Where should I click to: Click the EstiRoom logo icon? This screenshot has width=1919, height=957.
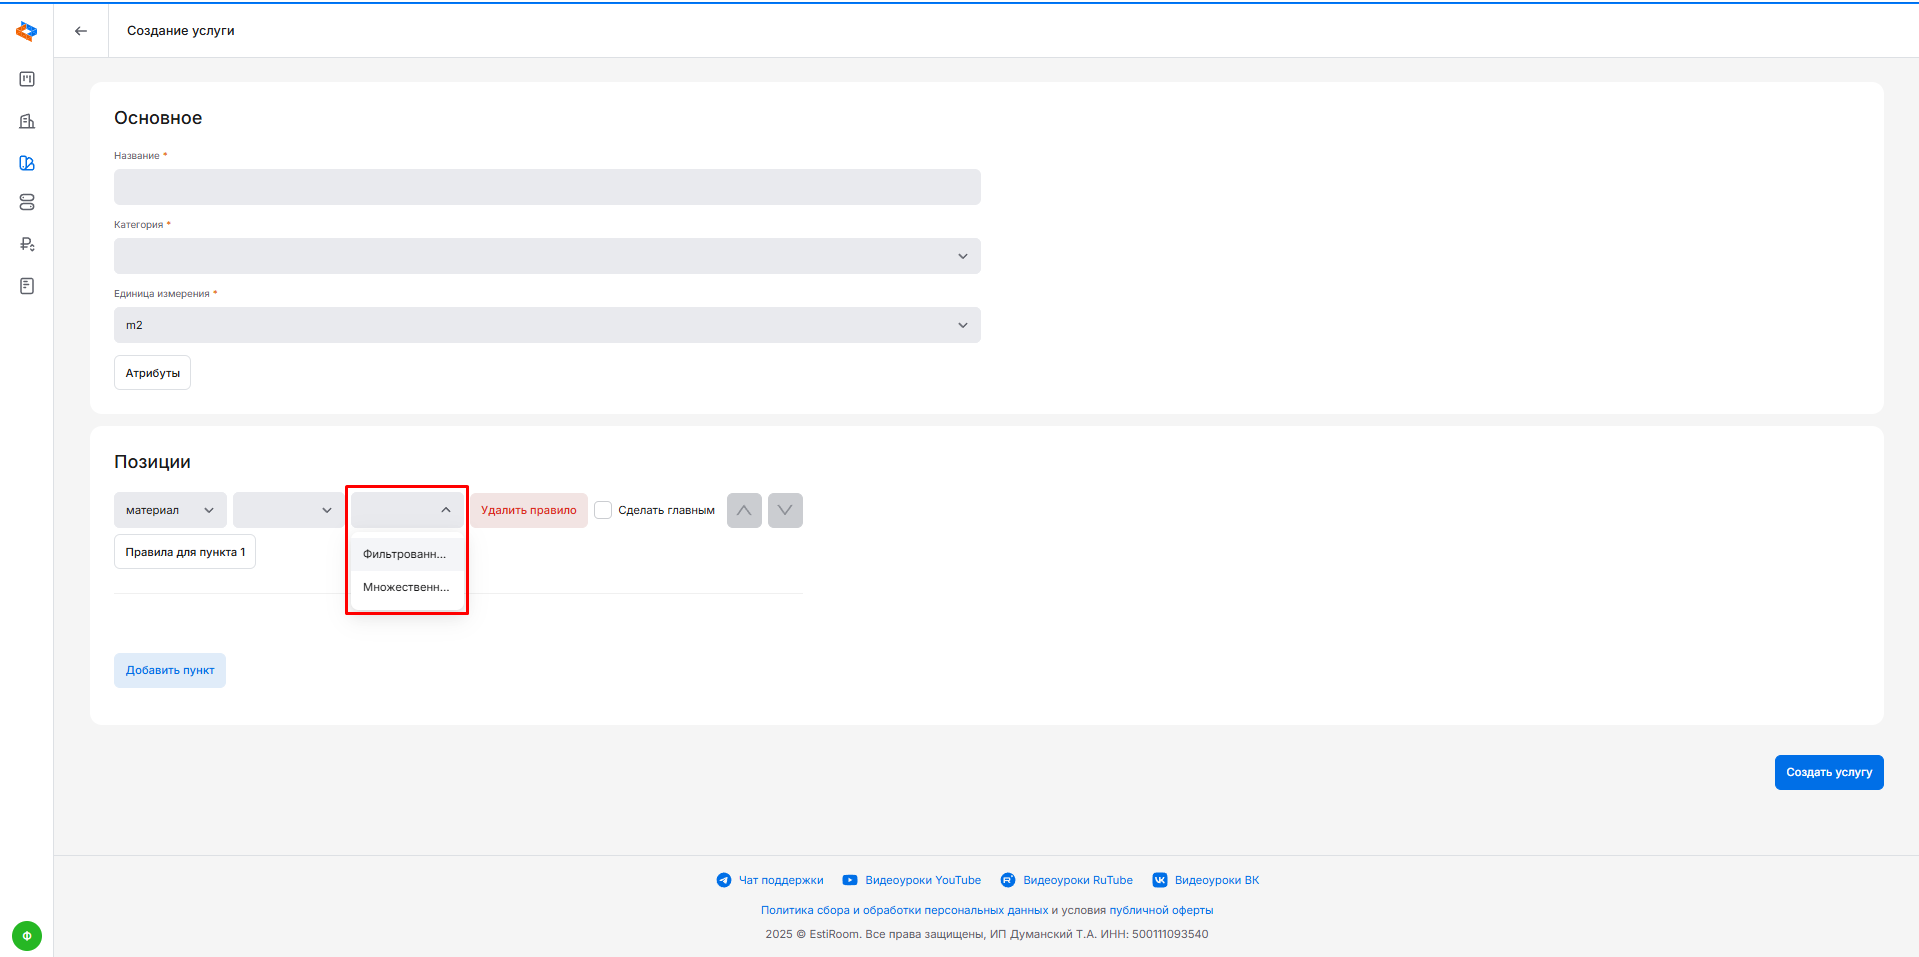click(x=27, y=32)
